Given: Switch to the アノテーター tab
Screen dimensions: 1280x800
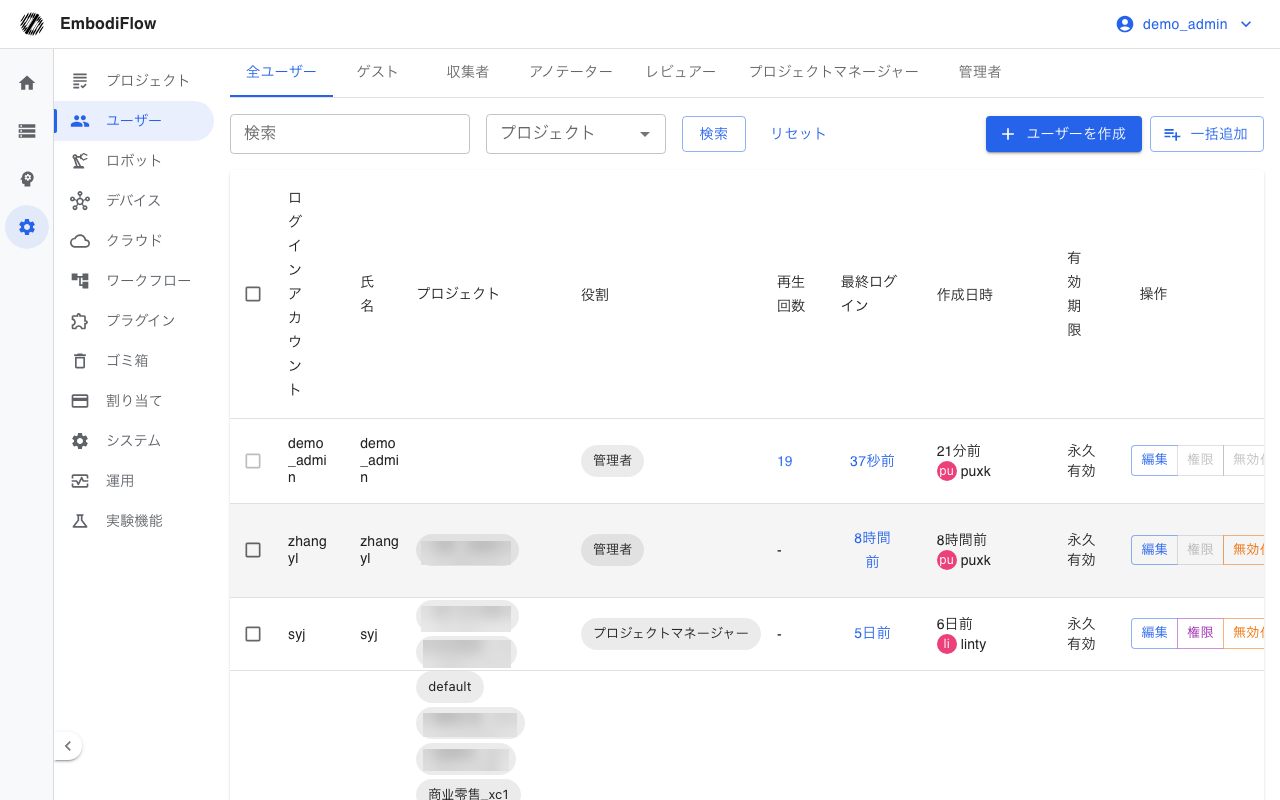Looking at the screenshot, I should (x=571, y=72).
